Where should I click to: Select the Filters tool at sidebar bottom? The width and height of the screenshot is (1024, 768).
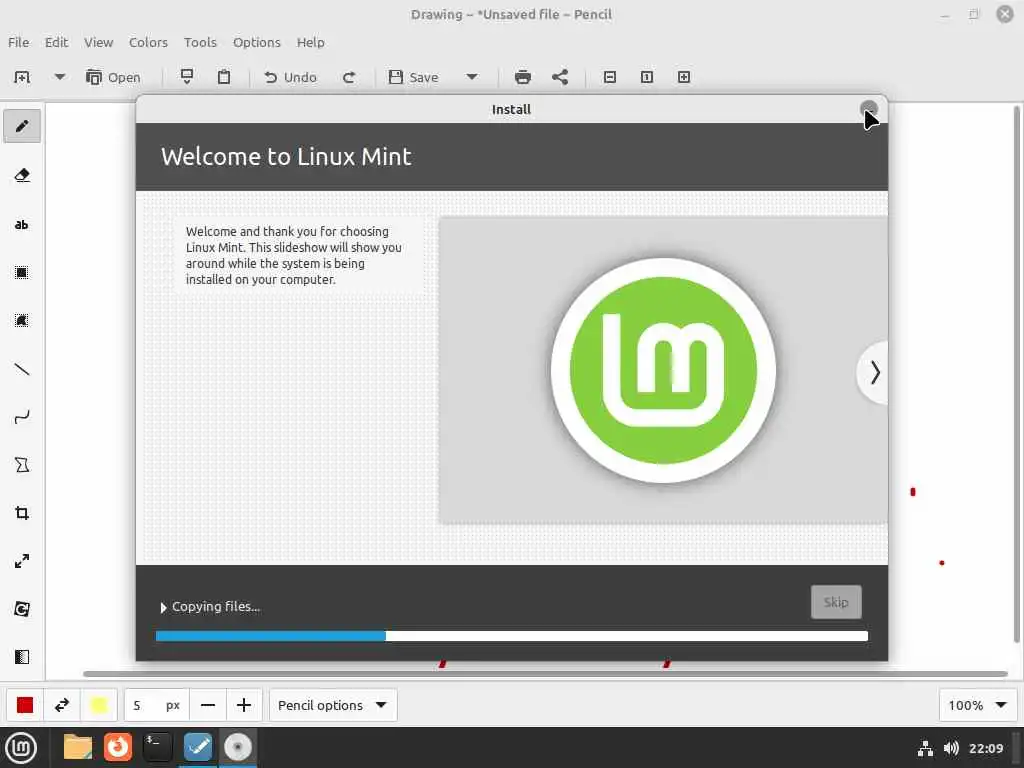pyautogui.click(x=22, y=657)
